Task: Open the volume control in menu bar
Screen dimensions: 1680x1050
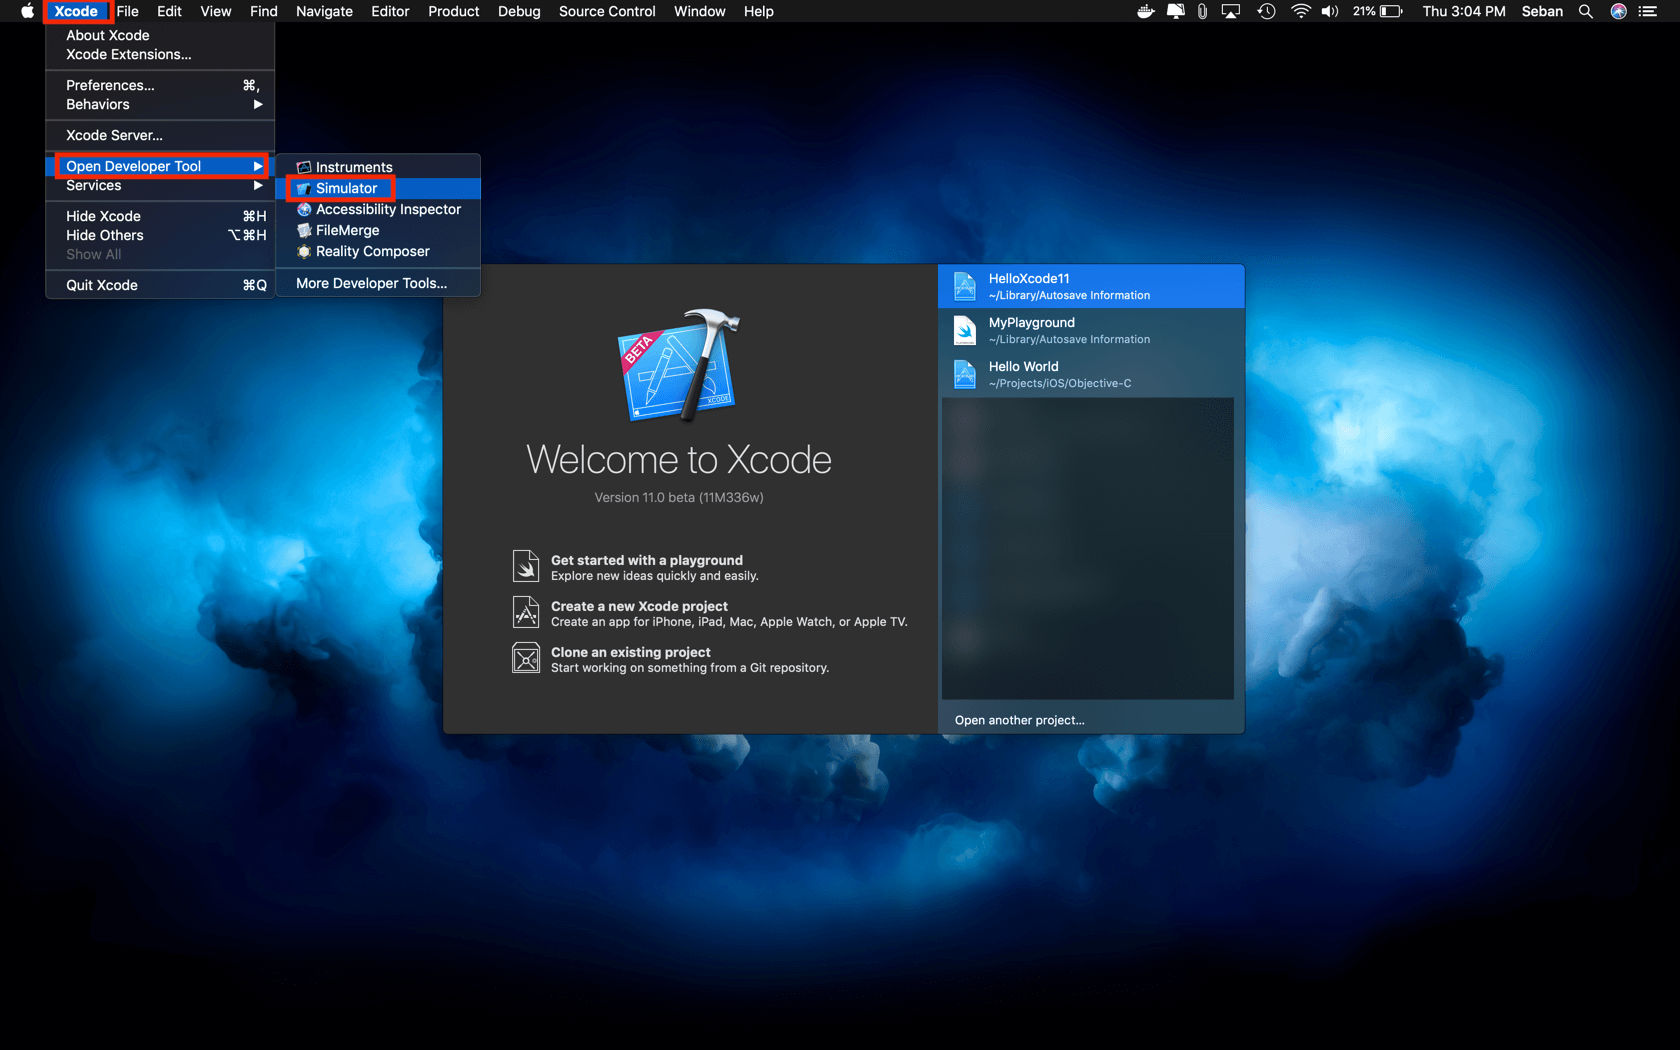Action: click(1330, 11)
